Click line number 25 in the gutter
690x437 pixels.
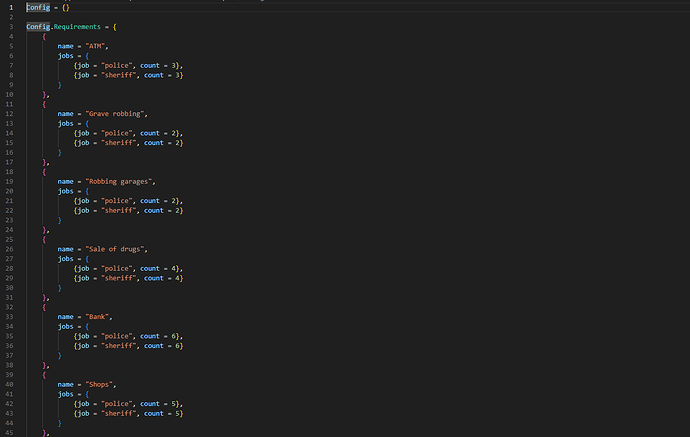(x=9, y=239)
